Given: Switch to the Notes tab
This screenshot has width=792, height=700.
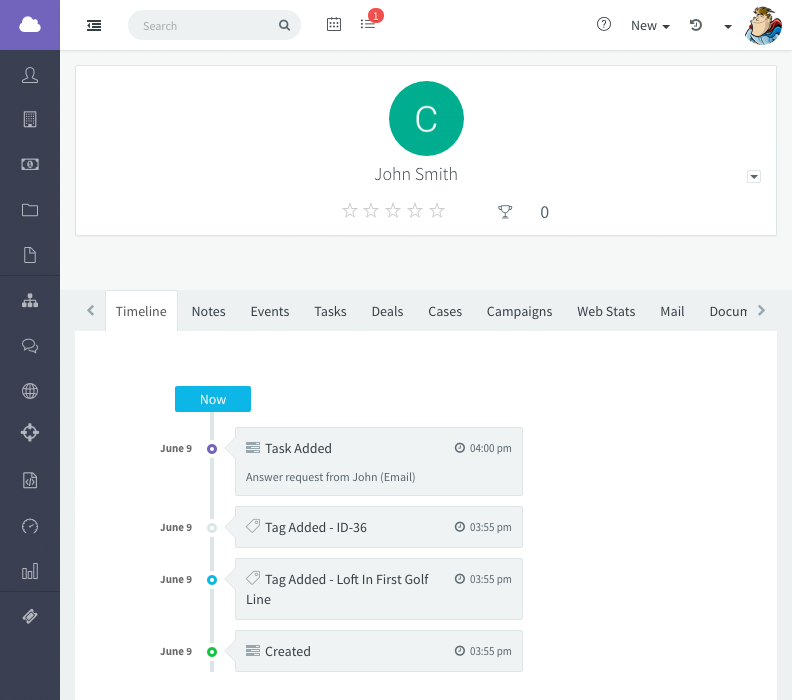Looking at the screenshot, I should click(208, 311).
